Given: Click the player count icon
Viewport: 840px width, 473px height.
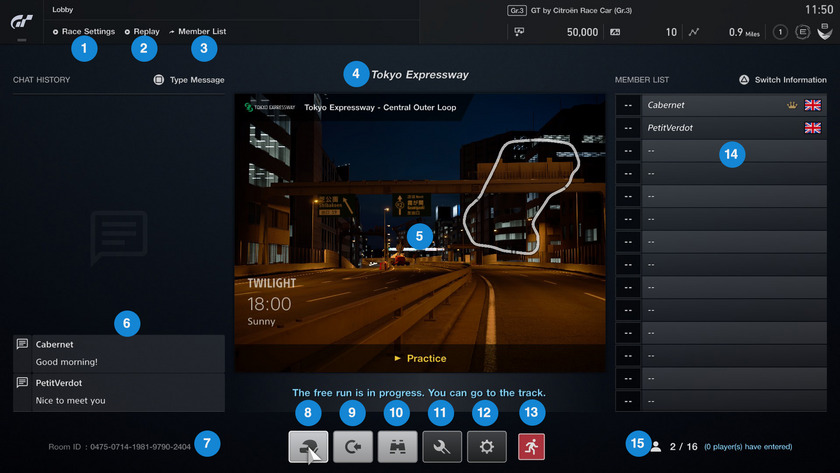Looking at the screenshot, I should [656, 447].
